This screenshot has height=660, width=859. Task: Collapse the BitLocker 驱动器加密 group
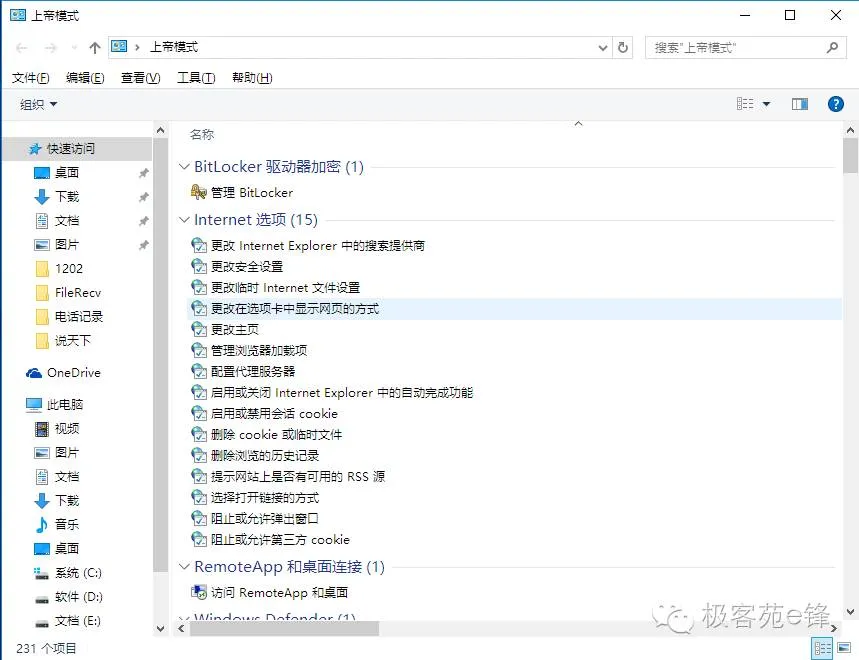click(x=184, y=166)
